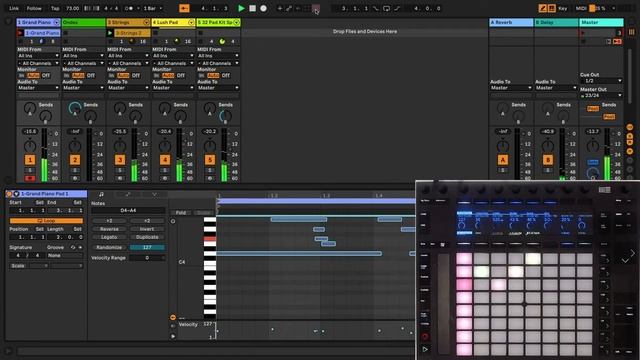Select the 1 Grand Piano track header
This screenshot has width=640, height=360.
(x=38, y=22)
